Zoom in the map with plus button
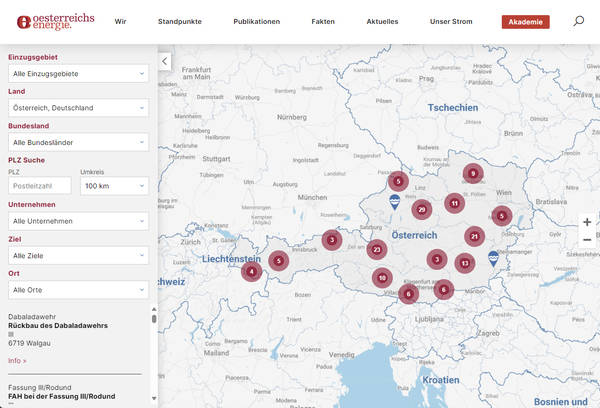Screen dimensions: 600x408 [587, 222]
